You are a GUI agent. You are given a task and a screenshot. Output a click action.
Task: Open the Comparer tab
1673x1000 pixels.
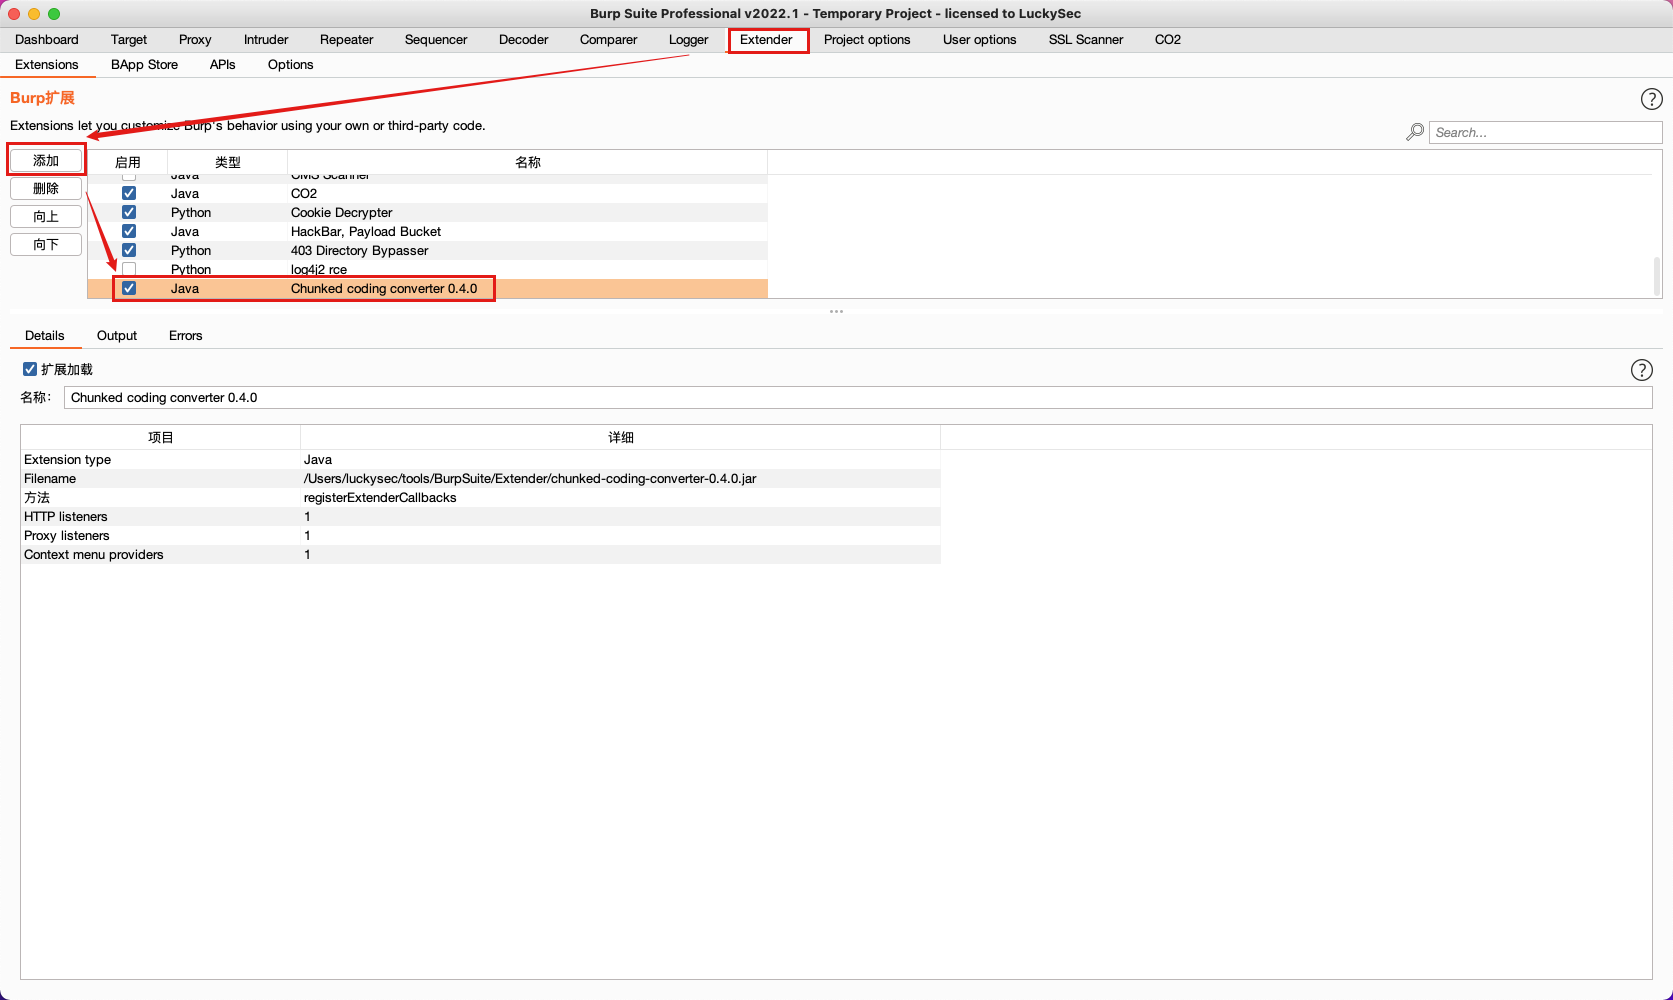[x=609, y=40]
